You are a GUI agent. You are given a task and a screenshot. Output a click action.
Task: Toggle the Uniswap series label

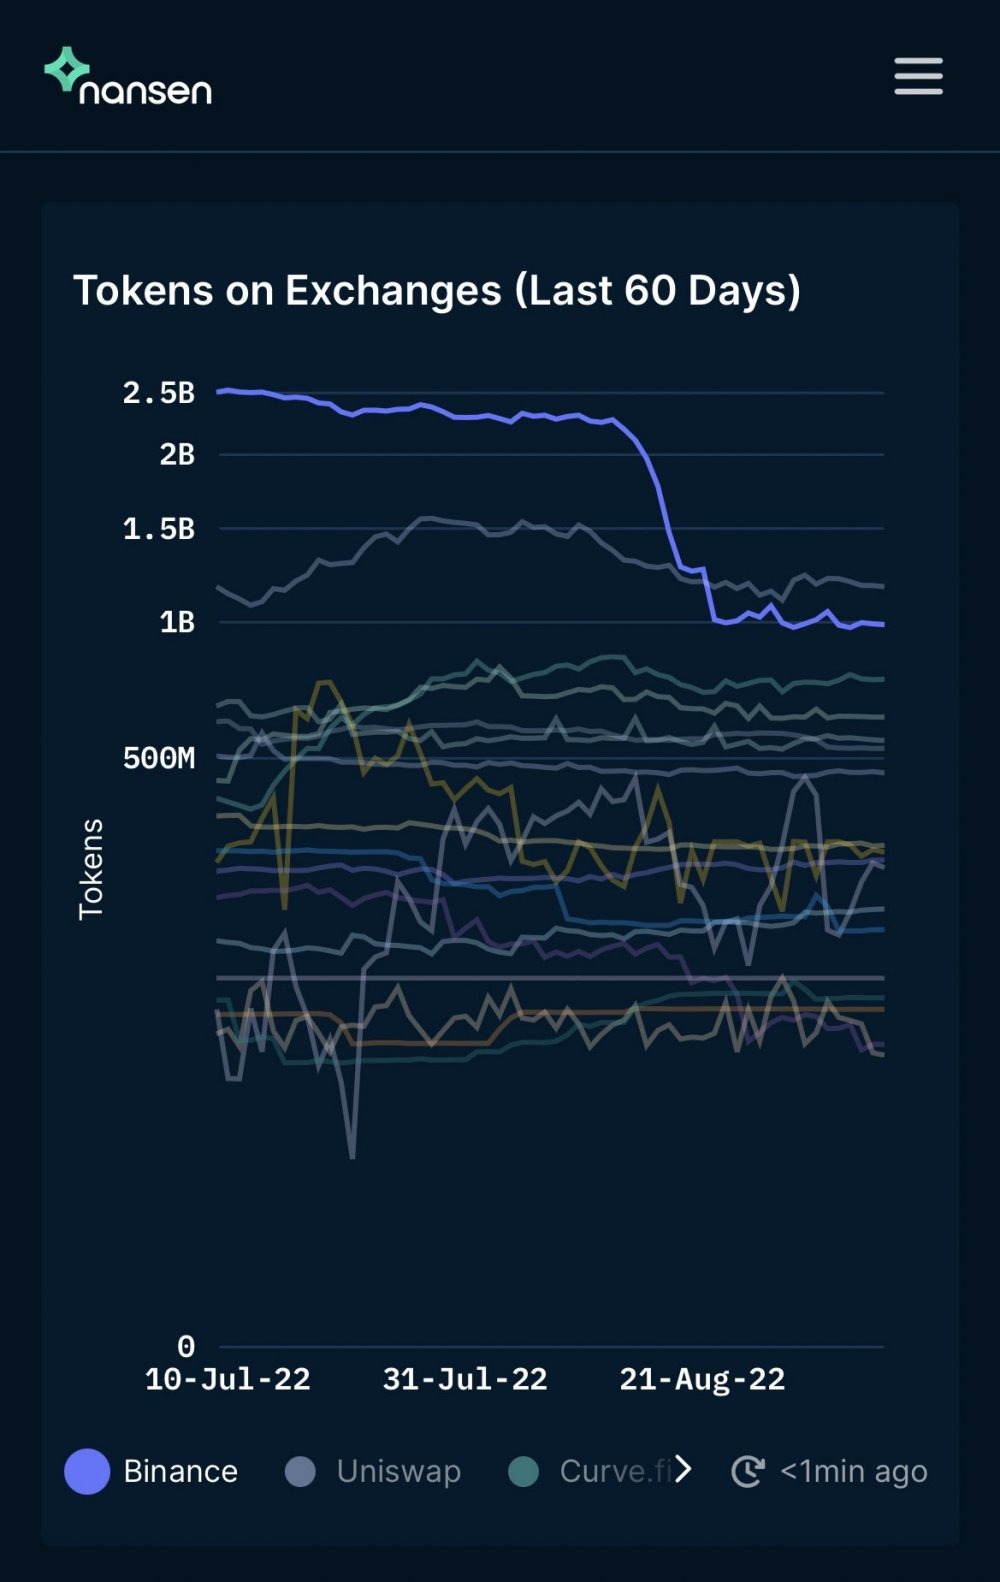point(399,1471)
